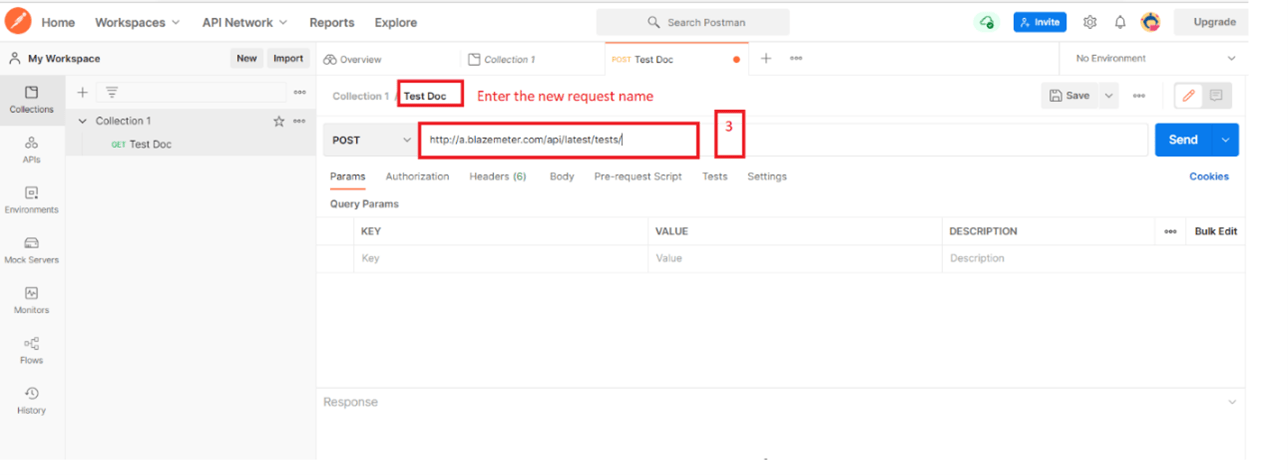Click the query param Key field
Image resolution: width=1288 pixels, height=475 pixels.
tap(502, 258)
